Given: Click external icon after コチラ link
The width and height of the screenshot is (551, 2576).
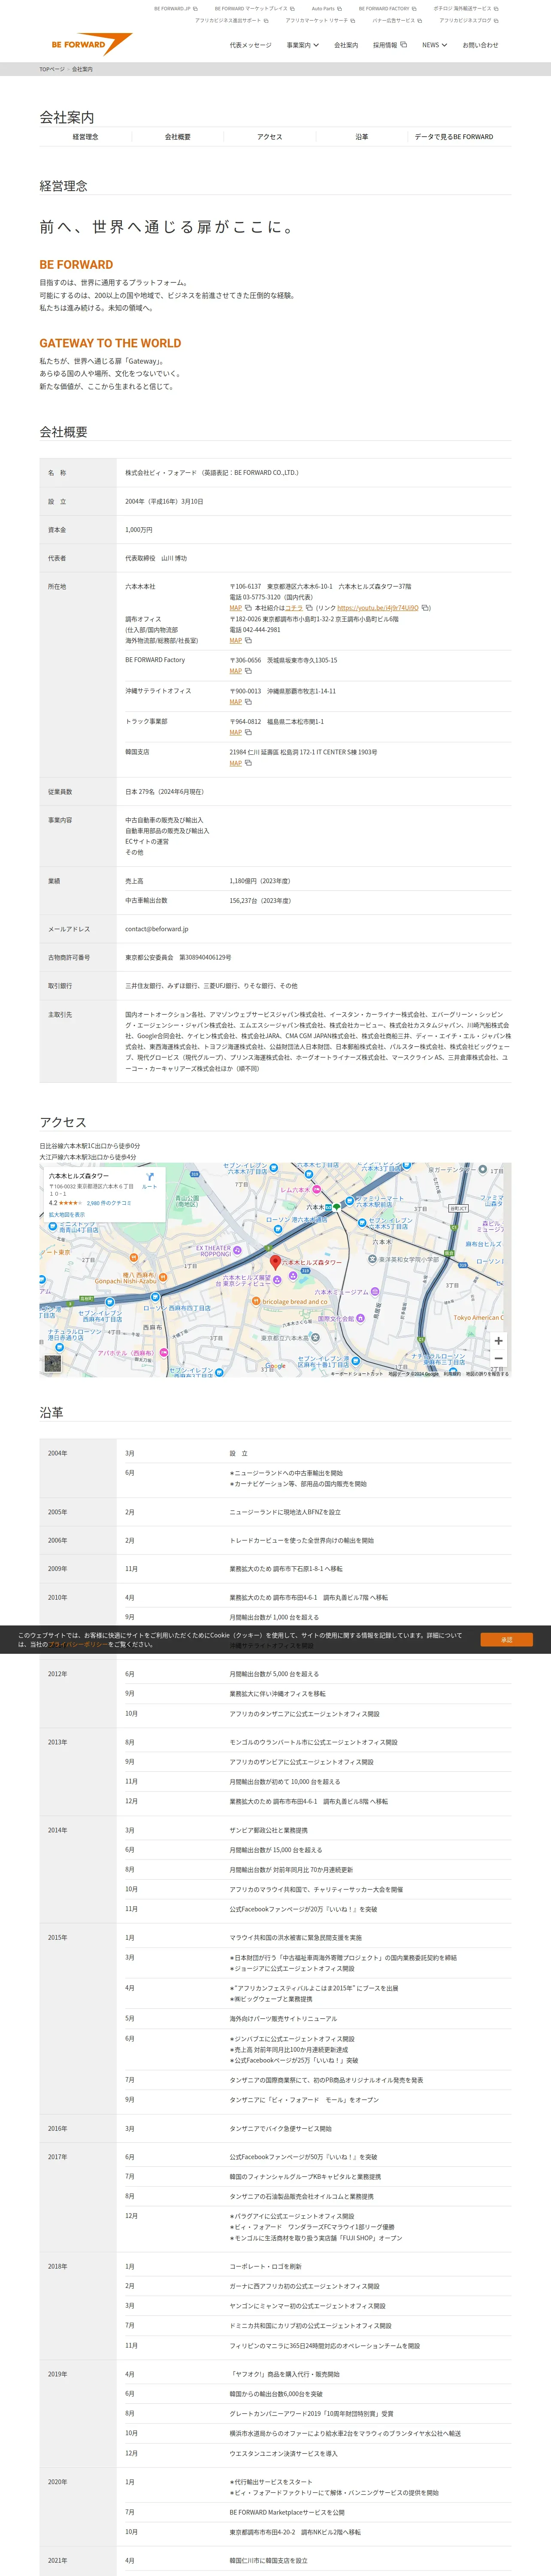Looking at the screenshot, I should coord(309,607).
